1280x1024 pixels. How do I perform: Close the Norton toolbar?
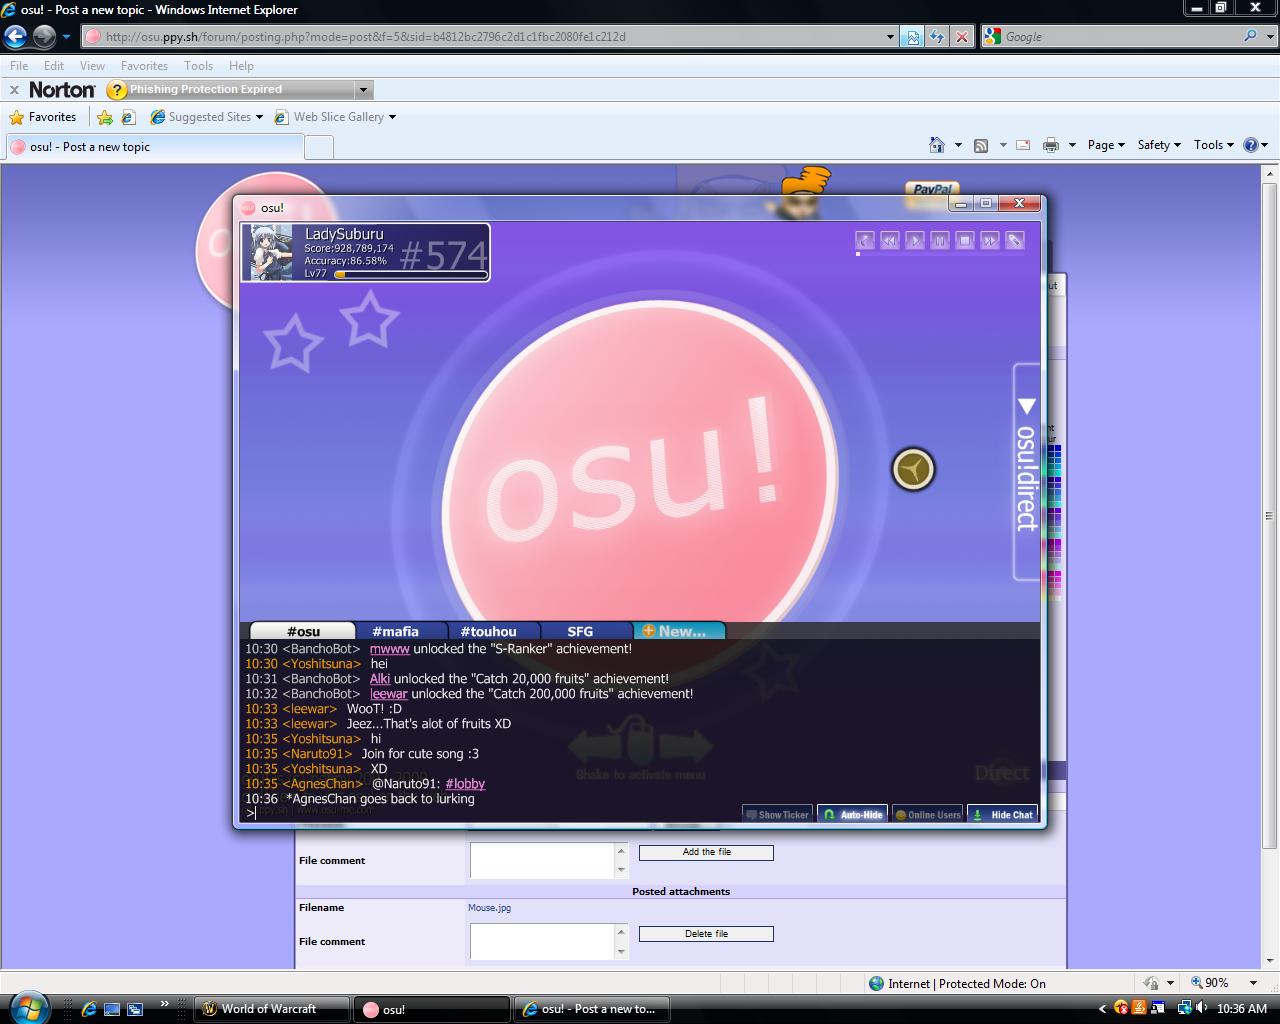coord(14,90)
